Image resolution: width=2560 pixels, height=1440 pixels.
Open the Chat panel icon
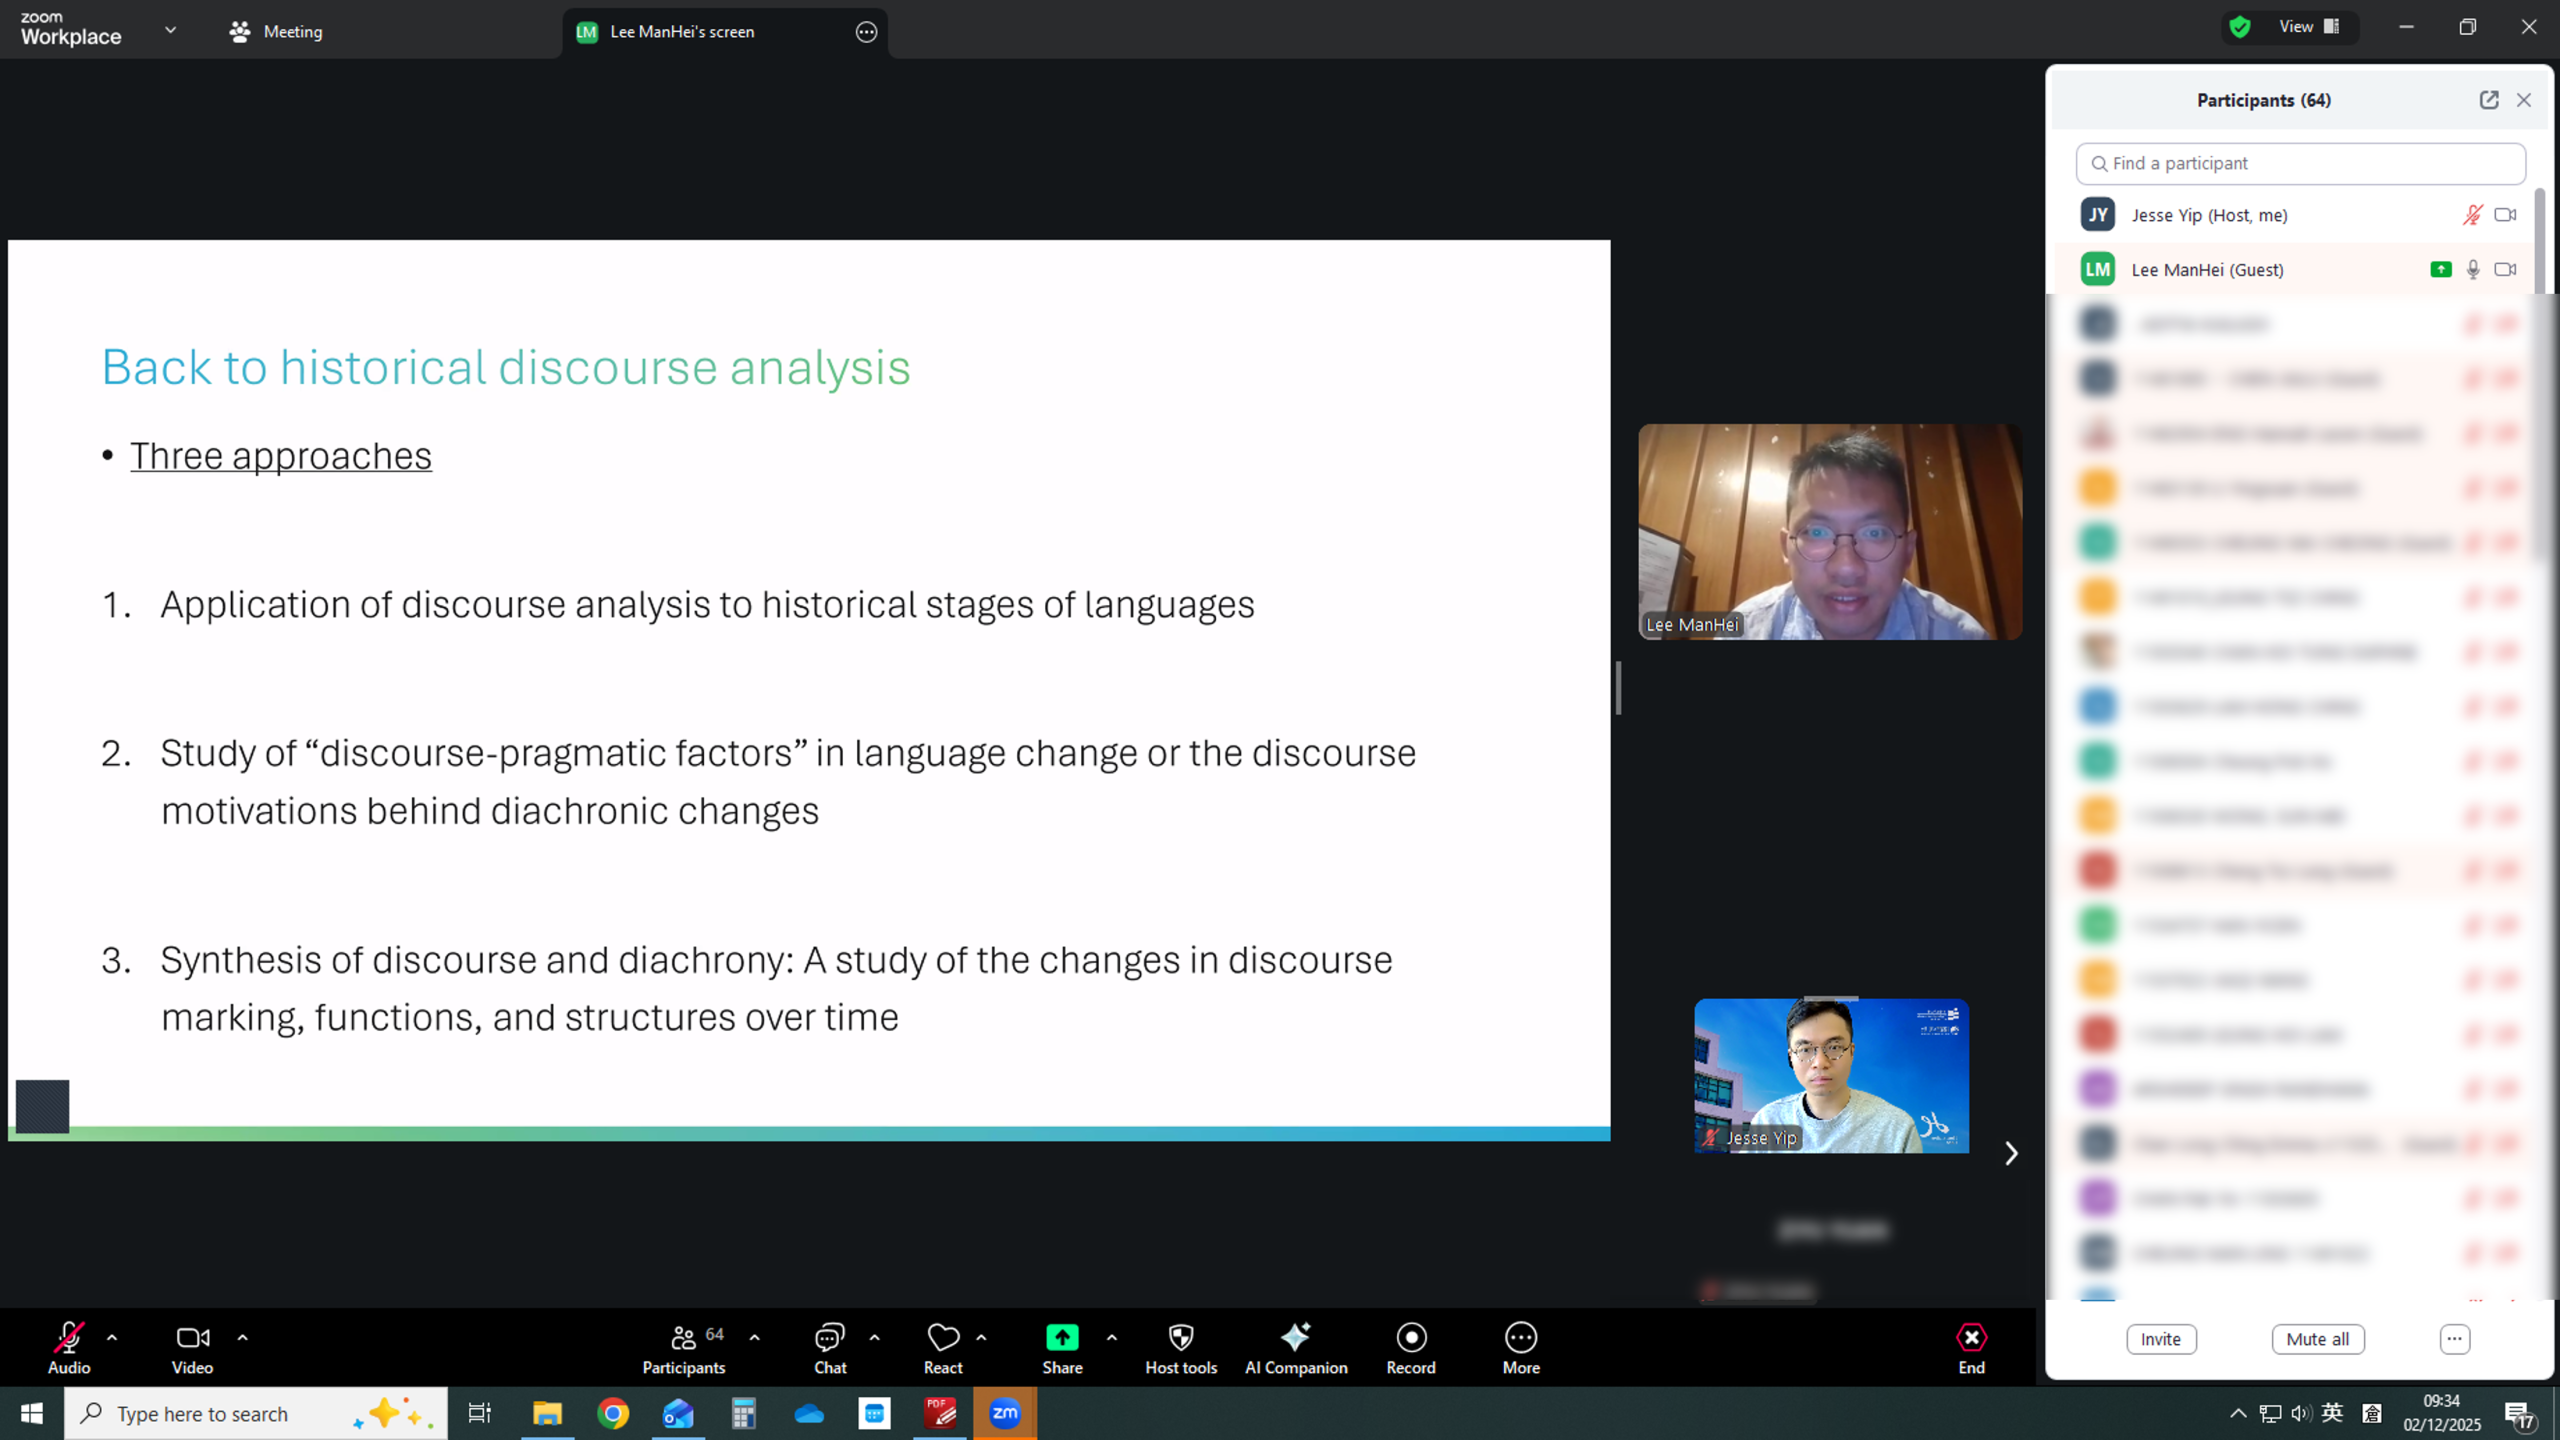tap(829, 1338)
